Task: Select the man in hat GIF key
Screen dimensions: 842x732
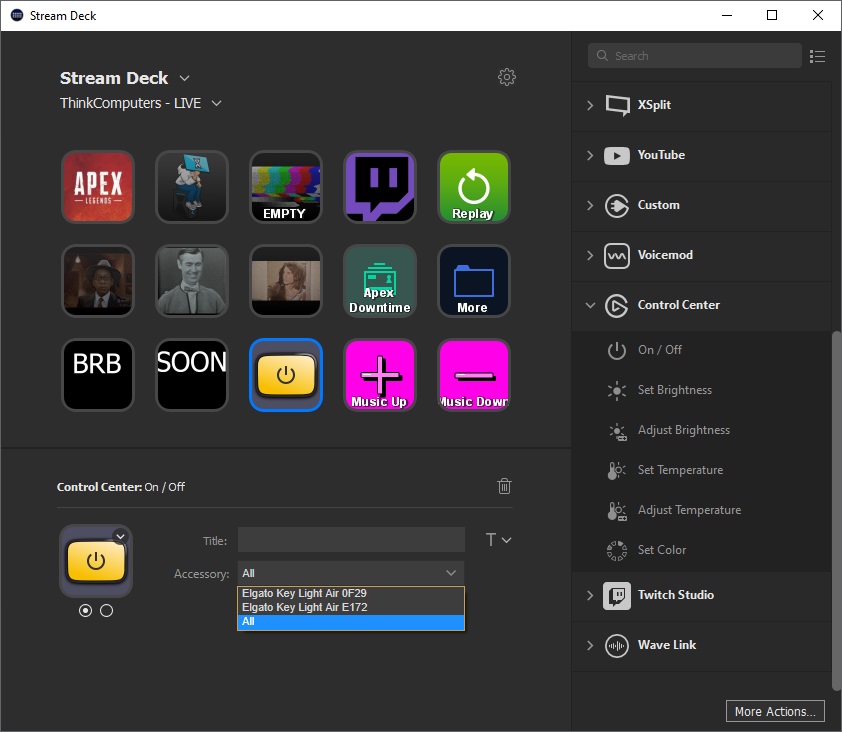Action: (x=98, y=281)
